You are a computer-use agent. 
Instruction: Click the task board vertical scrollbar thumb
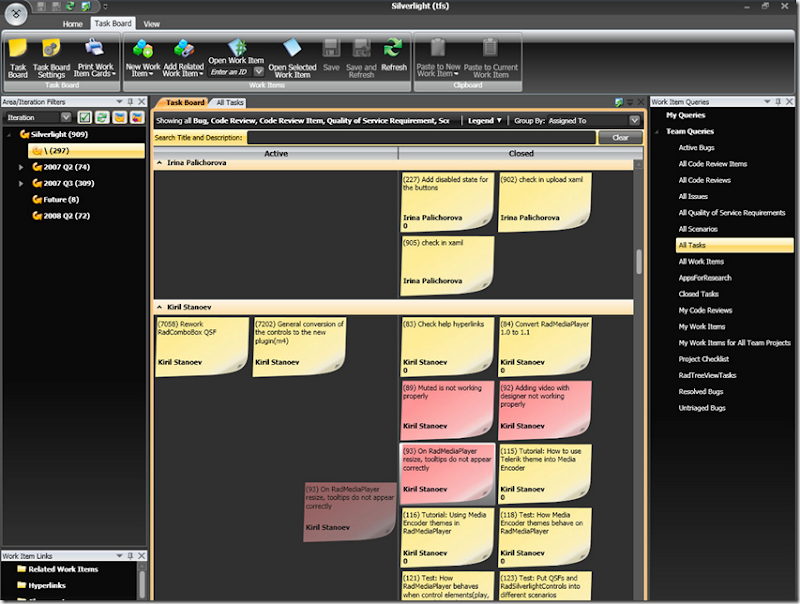point(638,262)
